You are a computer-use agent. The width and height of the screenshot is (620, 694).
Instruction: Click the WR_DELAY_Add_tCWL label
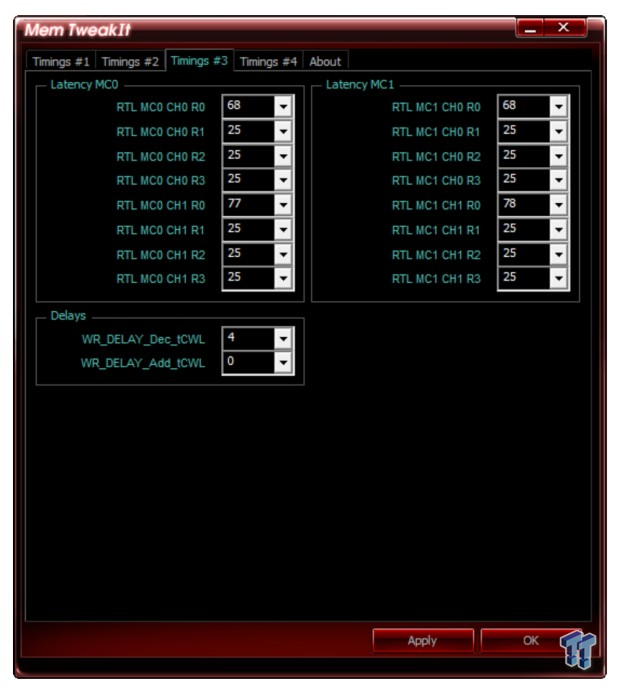tap(143, 363)
